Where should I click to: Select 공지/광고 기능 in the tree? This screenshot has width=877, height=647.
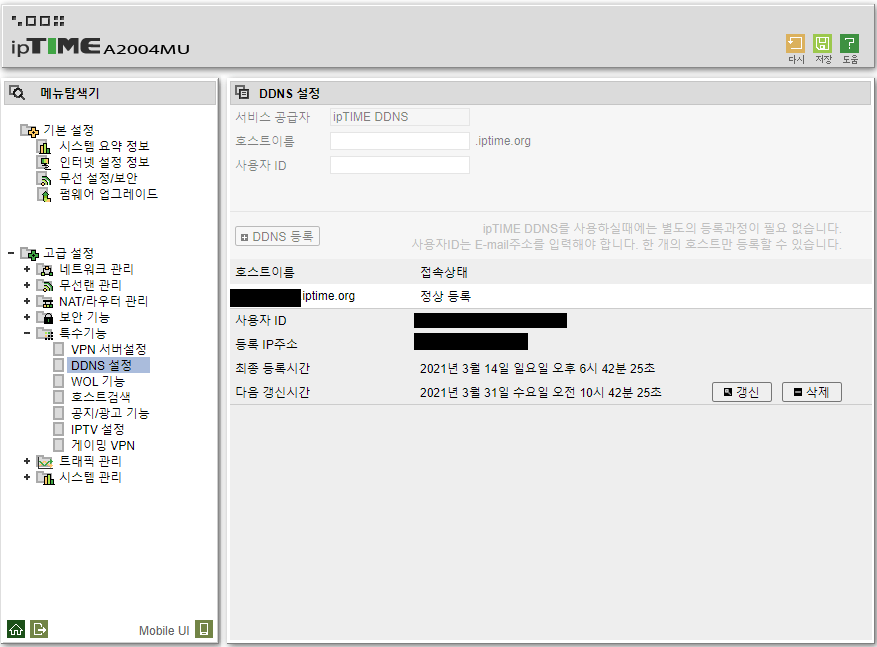coord(110,413)
